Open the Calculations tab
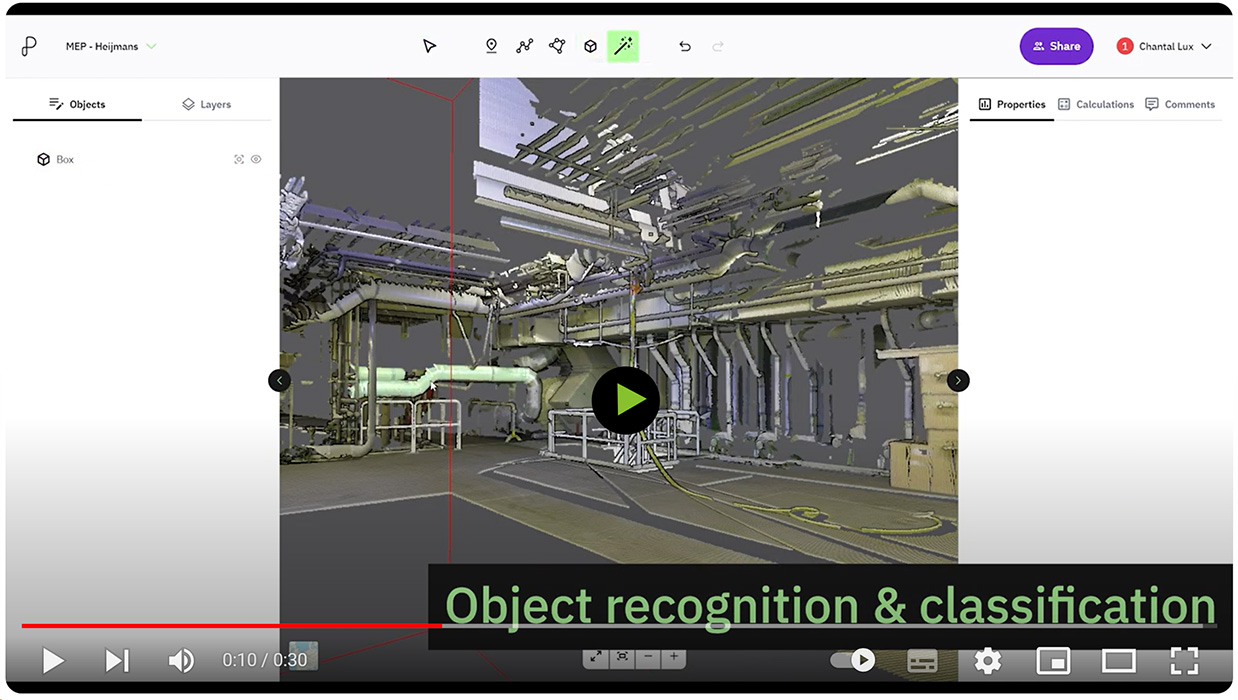Image resolution: width=1238 pixels, height=700 pixels. coord(1096,104)
